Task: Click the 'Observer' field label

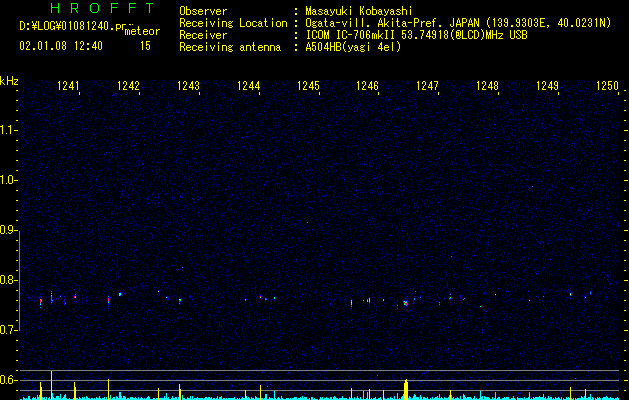Action: tap(203, 11)
